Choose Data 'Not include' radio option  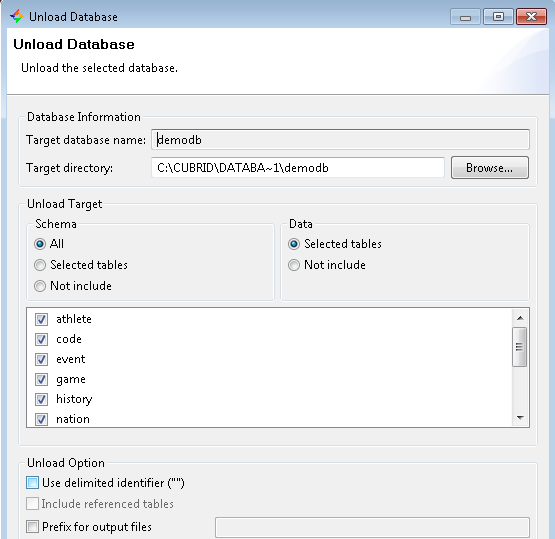[294, 265]
